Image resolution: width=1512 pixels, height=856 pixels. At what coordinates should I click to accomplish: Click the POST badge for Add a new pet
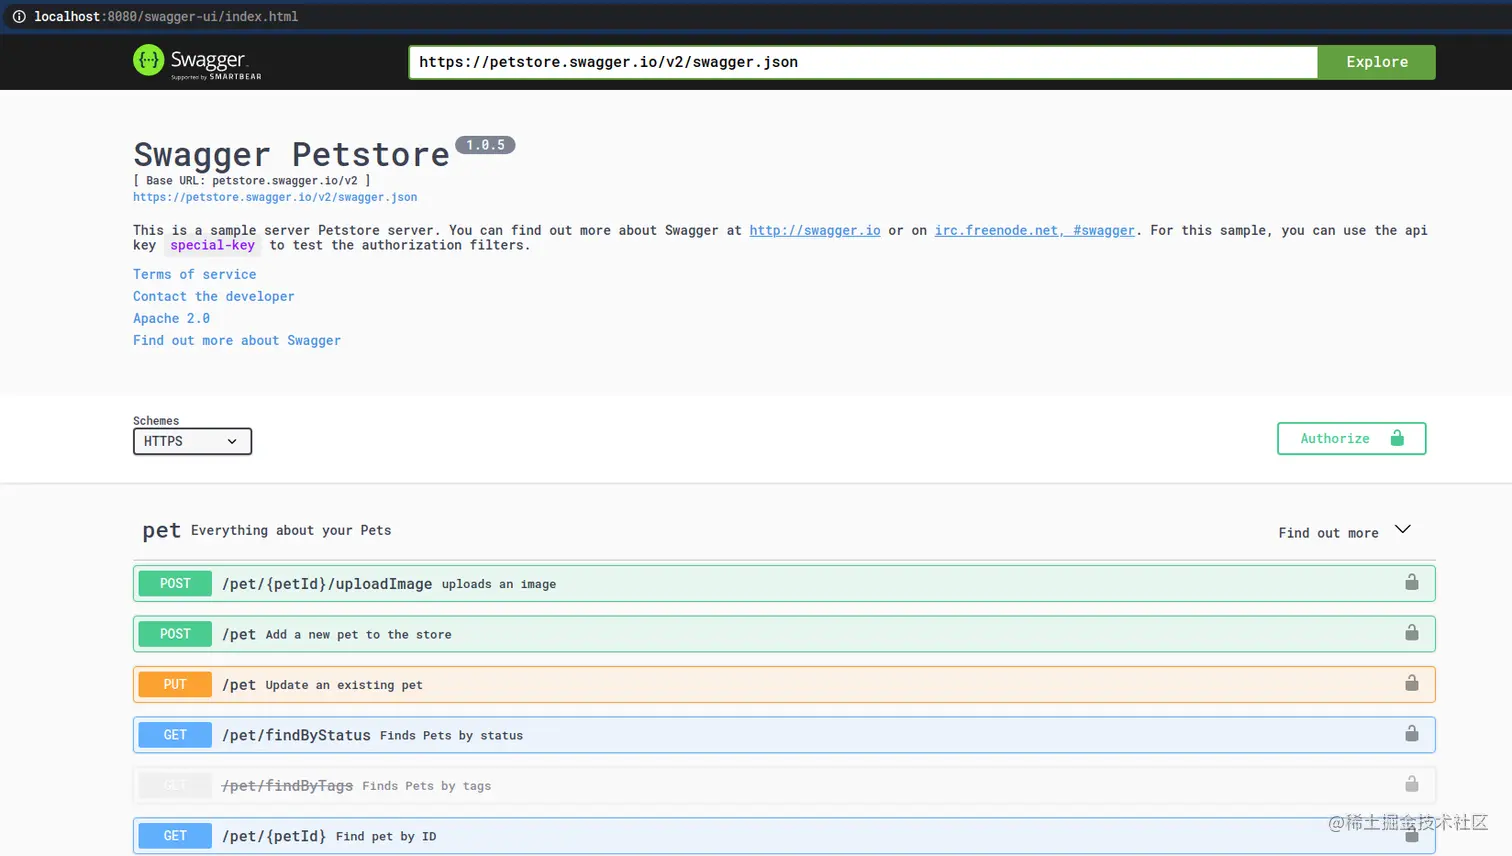pyautogui.click(x=175, y=634)
